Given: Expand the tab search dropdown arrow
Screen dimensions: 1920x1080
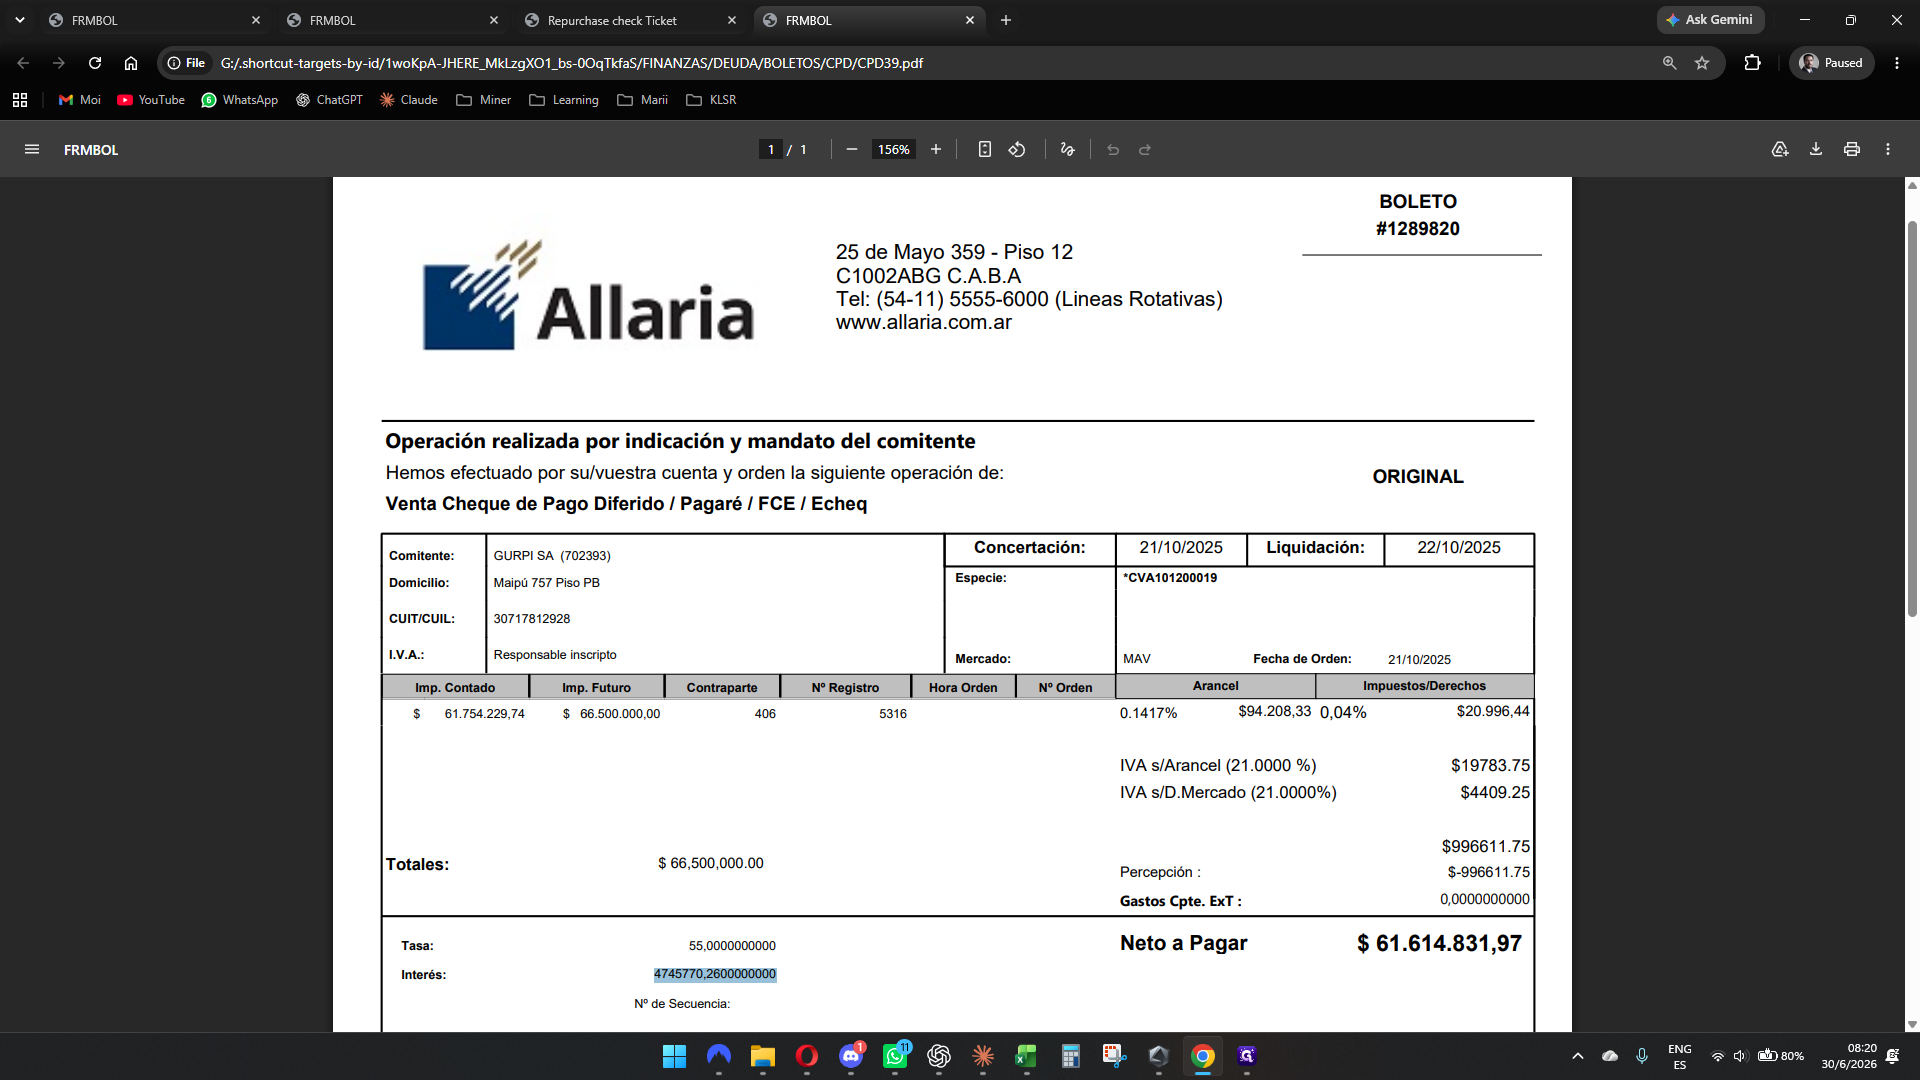Looking at the screenshot, I should click(20, 20).
